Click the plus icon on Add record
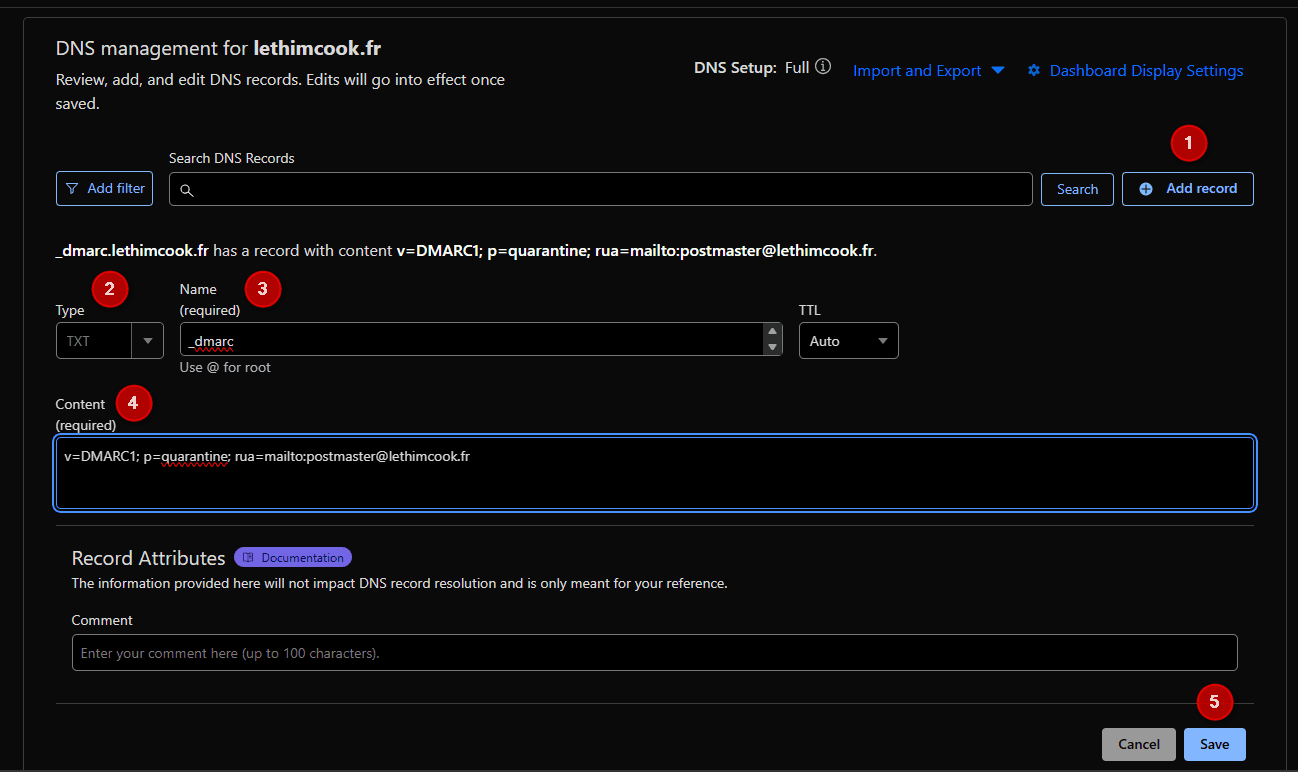 tap(1146, 189)
